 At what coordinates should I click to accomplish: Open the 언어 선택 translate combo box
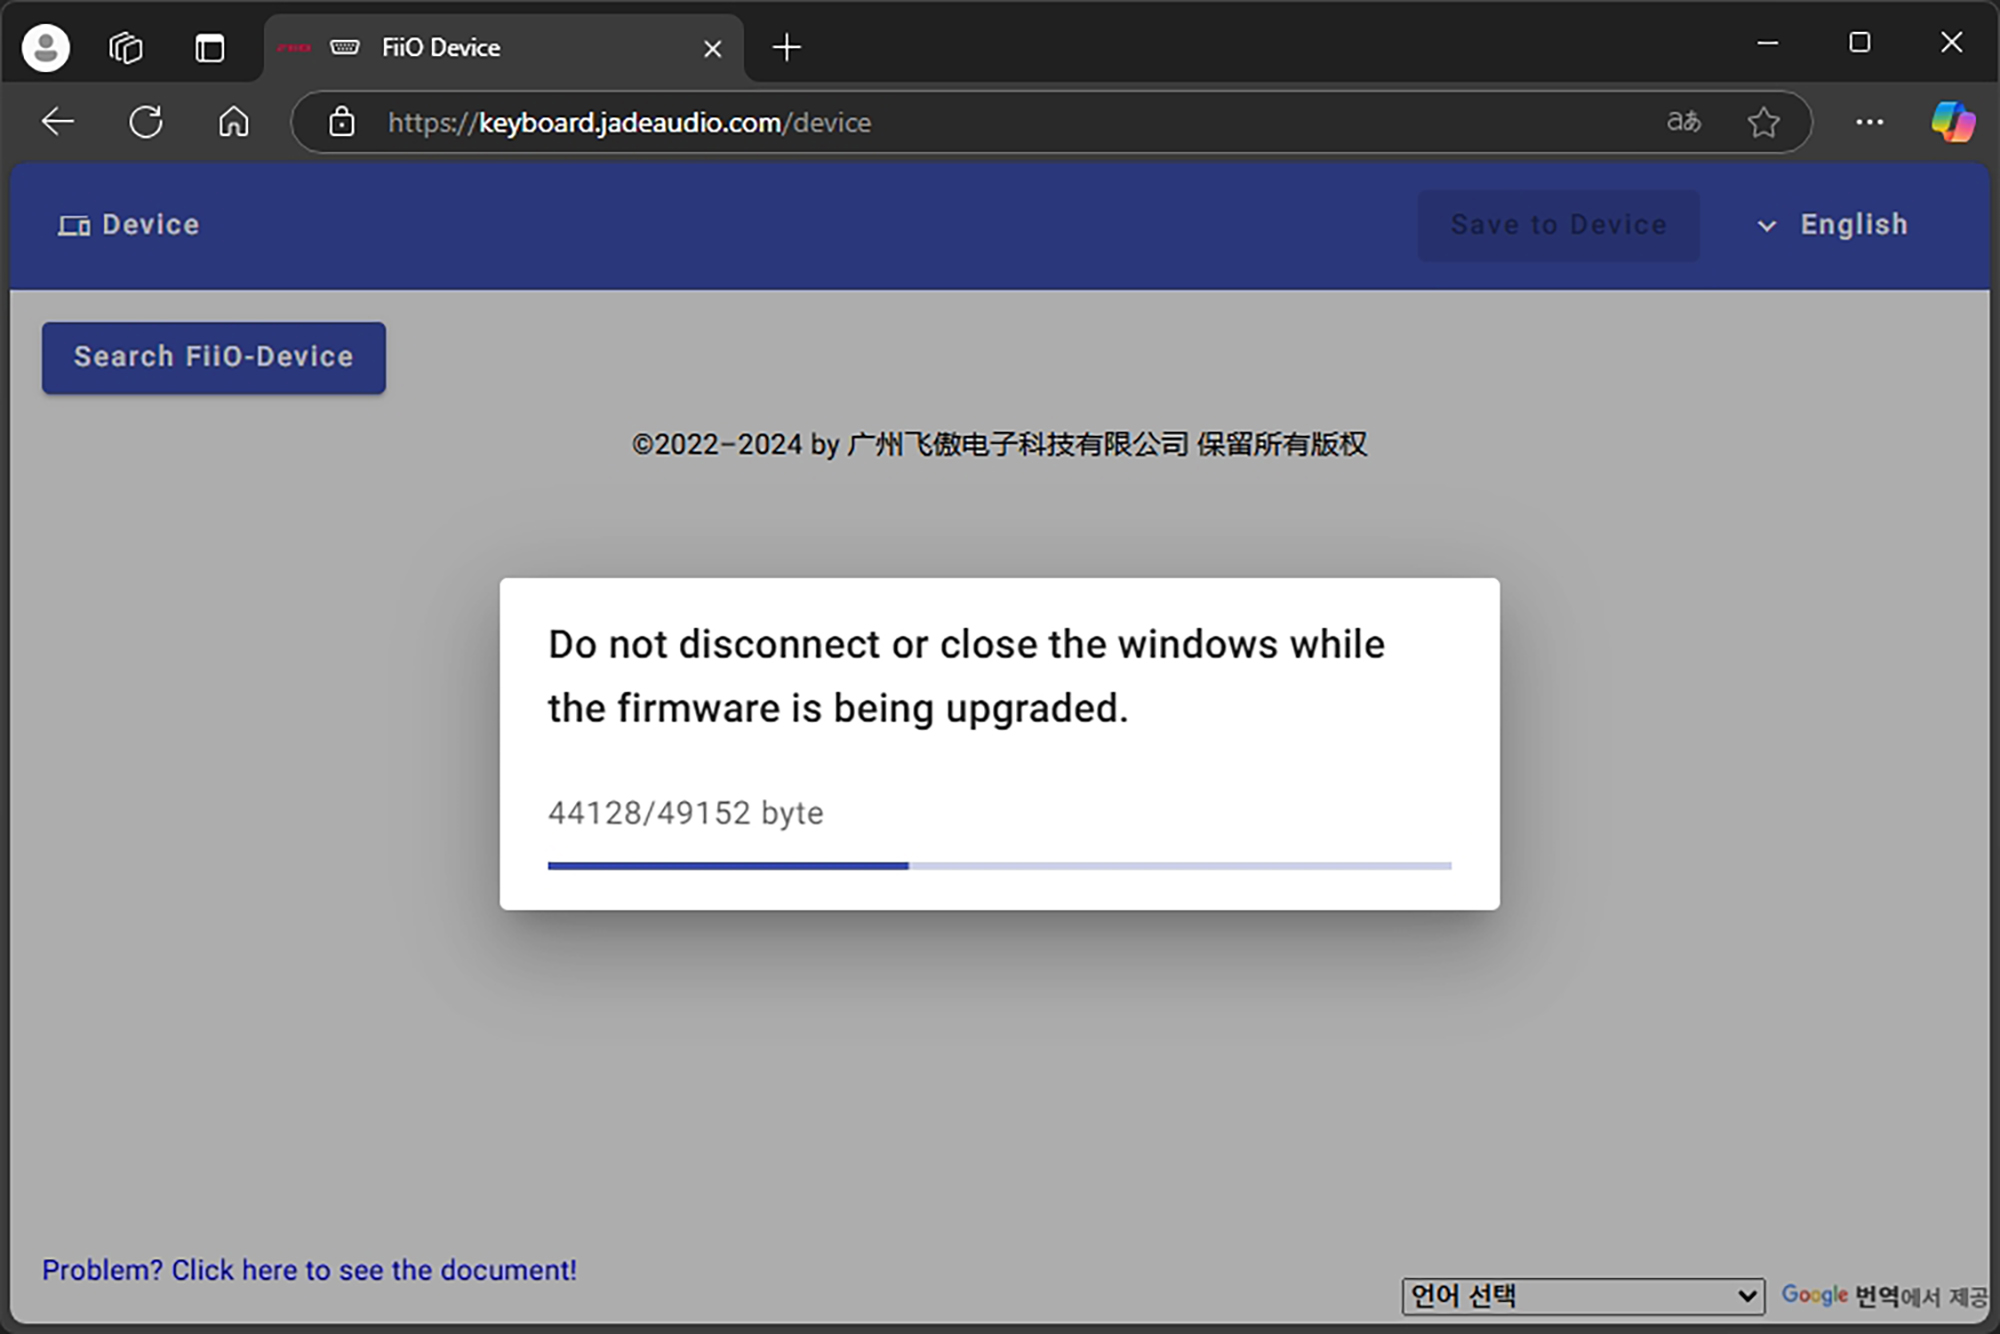[x=1582, y=1296]
